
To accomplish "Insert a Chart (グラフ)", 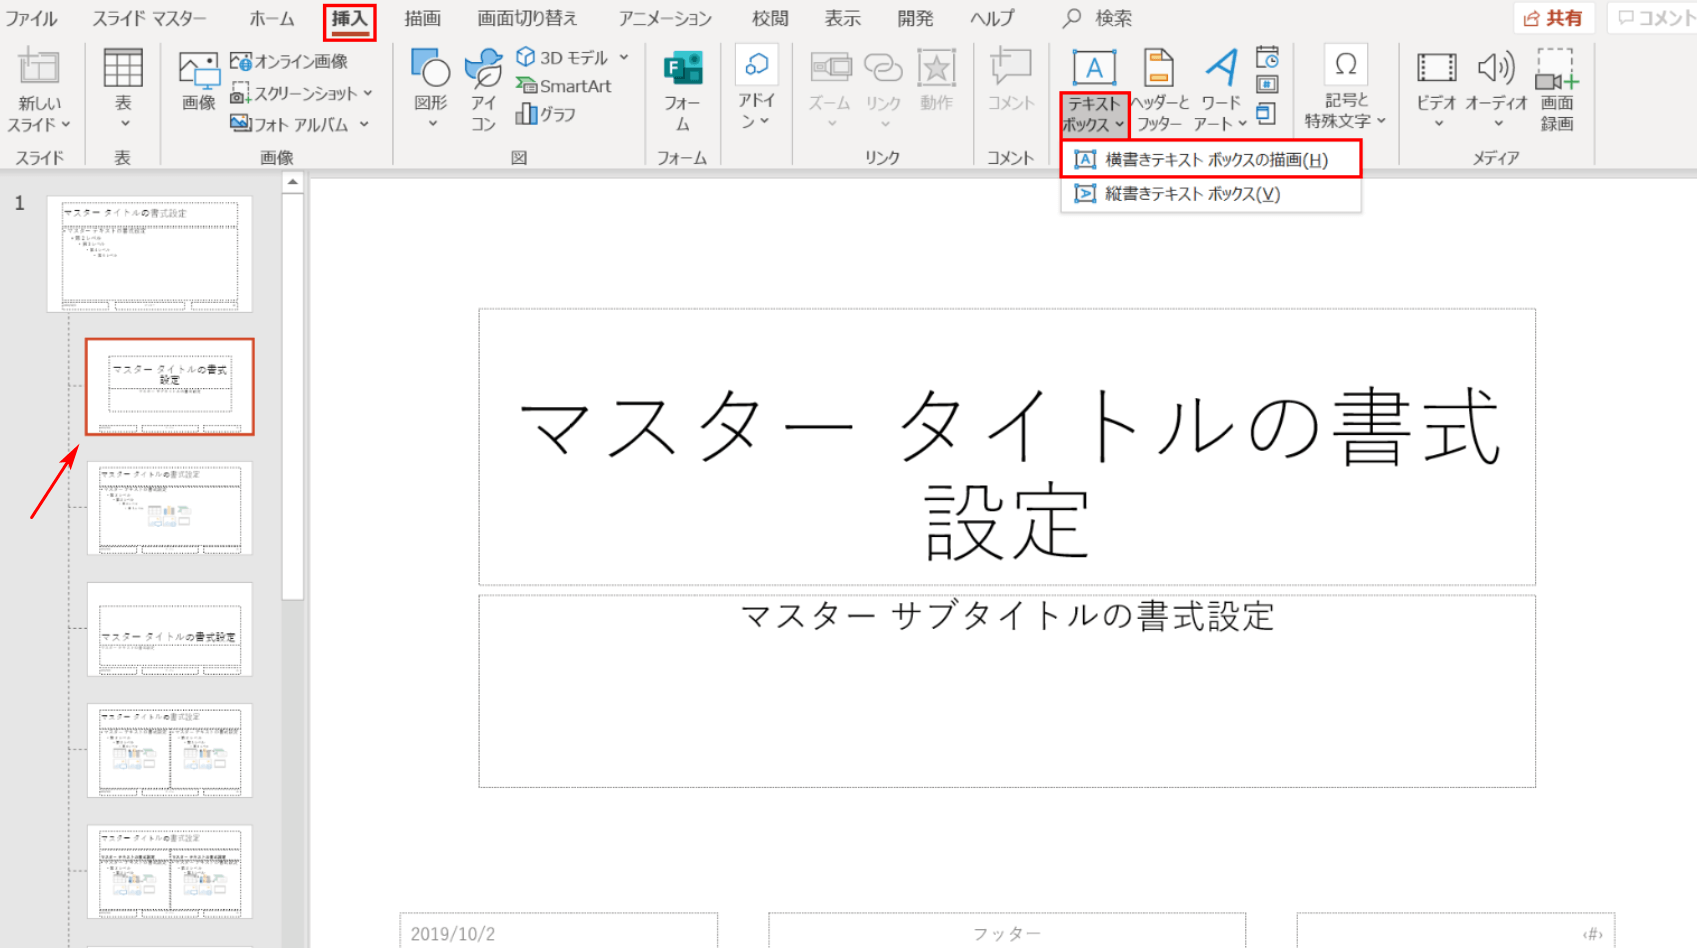I will [545, 114].
